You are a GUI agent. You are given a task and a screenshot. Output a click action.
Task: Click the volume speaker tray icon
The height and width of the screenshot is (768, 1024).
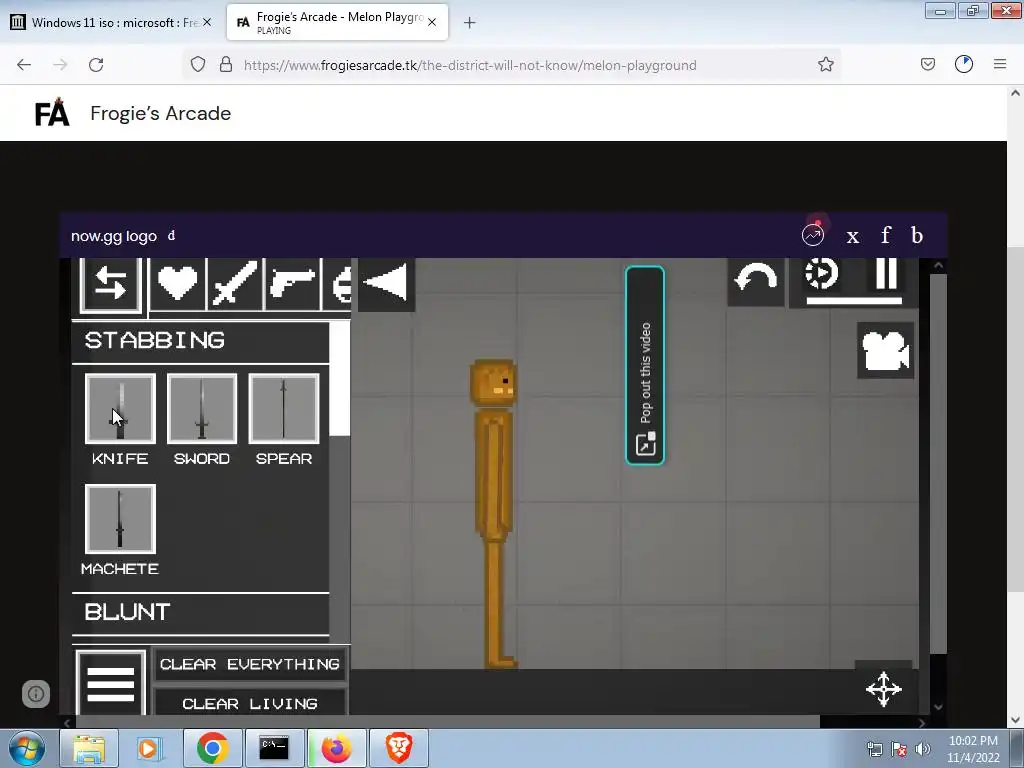923,749
